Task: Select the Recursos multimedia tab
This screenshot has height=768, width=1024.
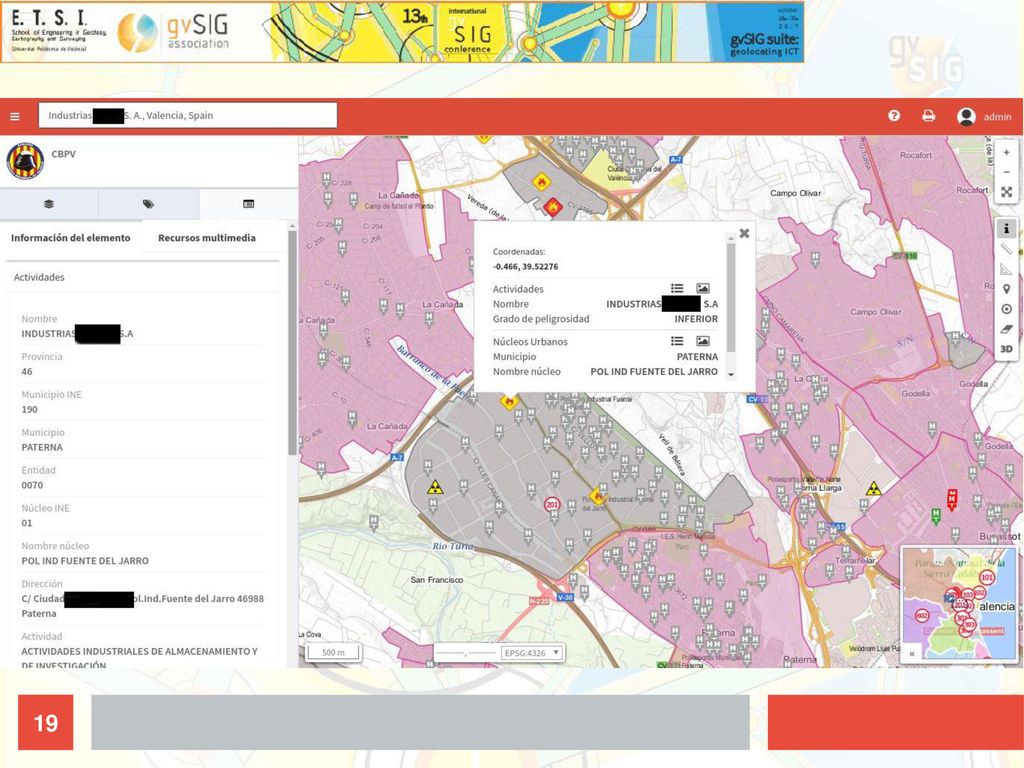Action: (x=206, y=238)
